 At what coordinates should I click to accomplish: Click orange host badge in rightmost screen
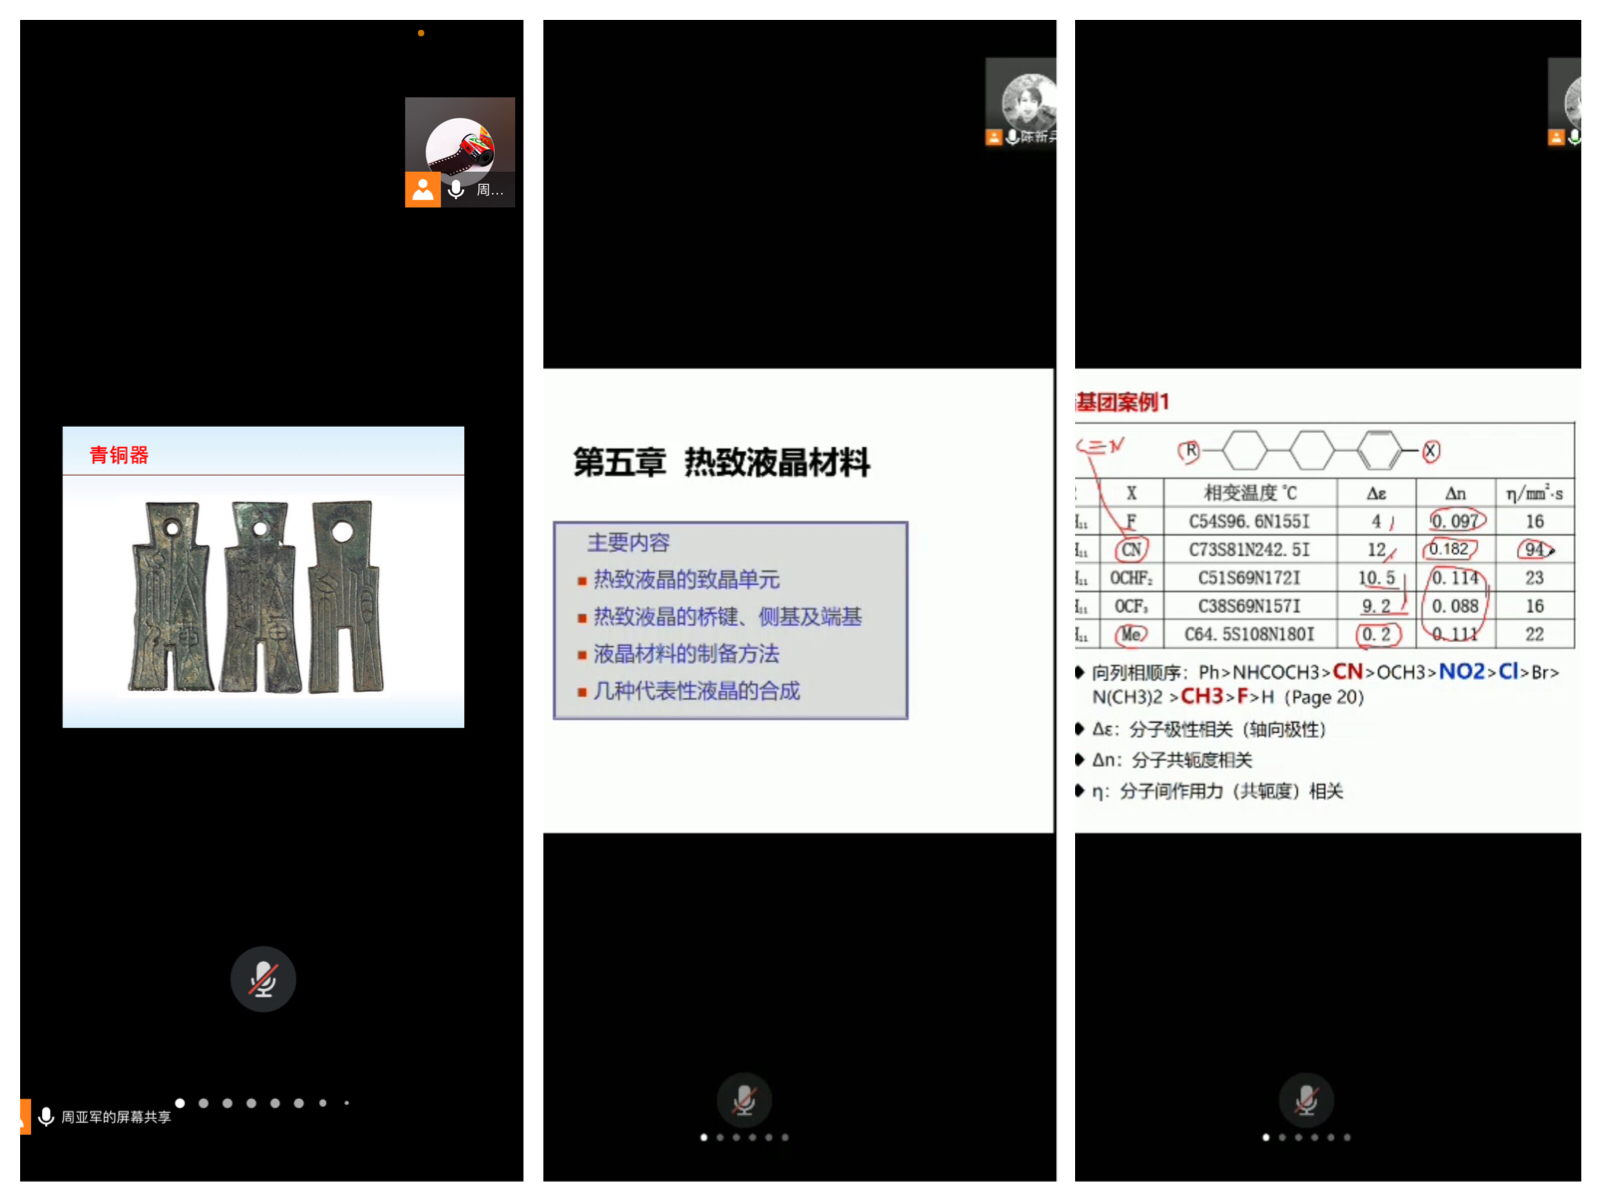[x=1556, y=137]
